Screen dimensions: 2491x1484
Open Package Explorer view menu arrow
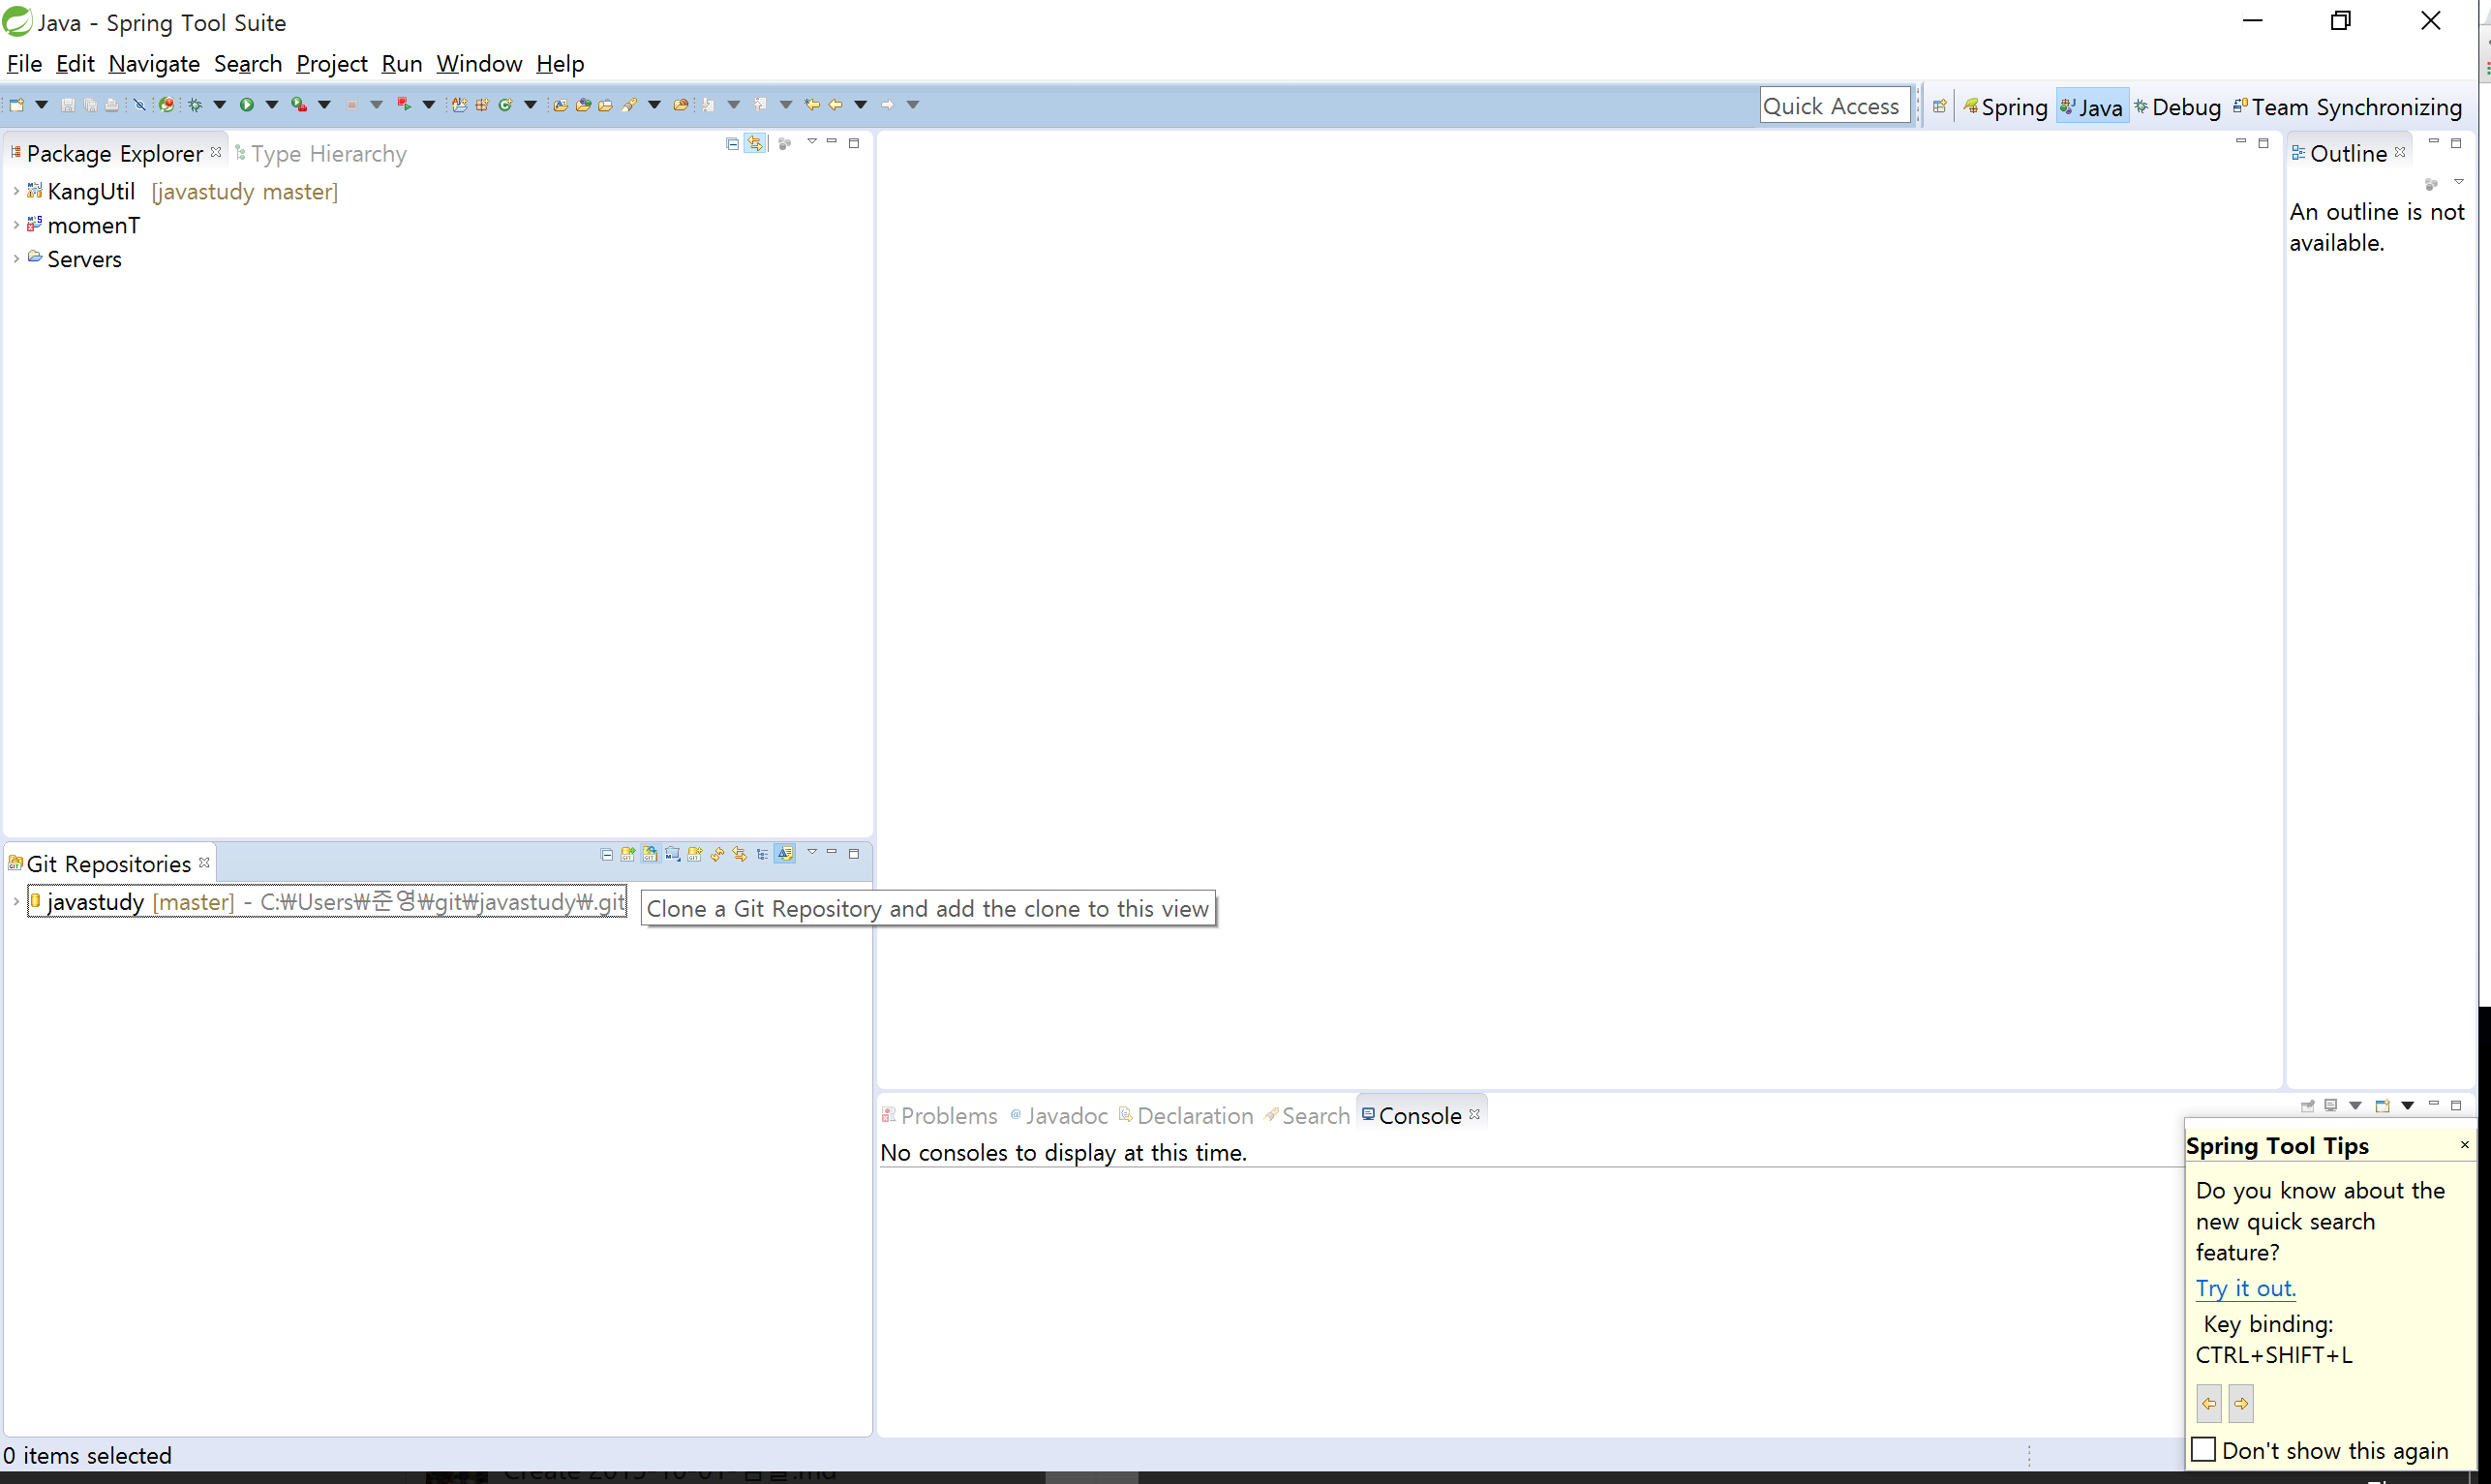(x=812, y=142)
